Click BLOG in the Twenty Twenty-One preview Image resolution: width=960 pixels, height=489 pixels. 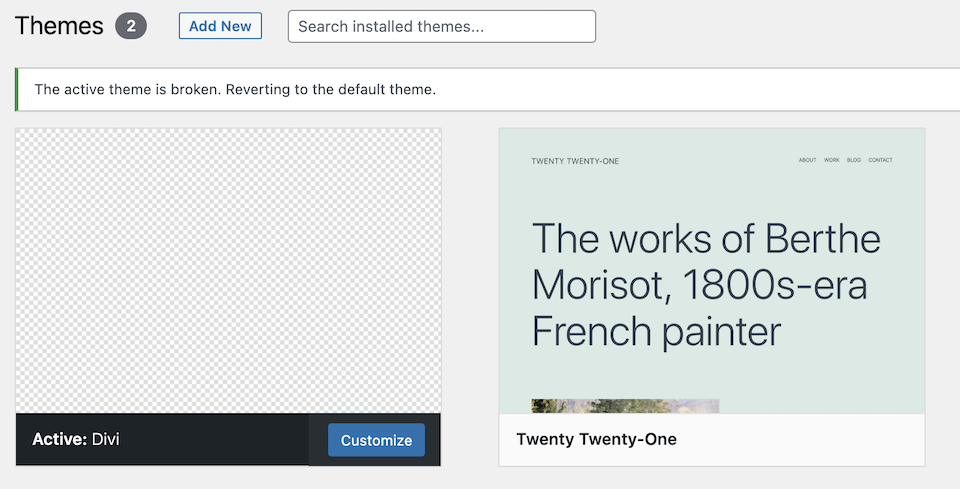pos(854,160)
